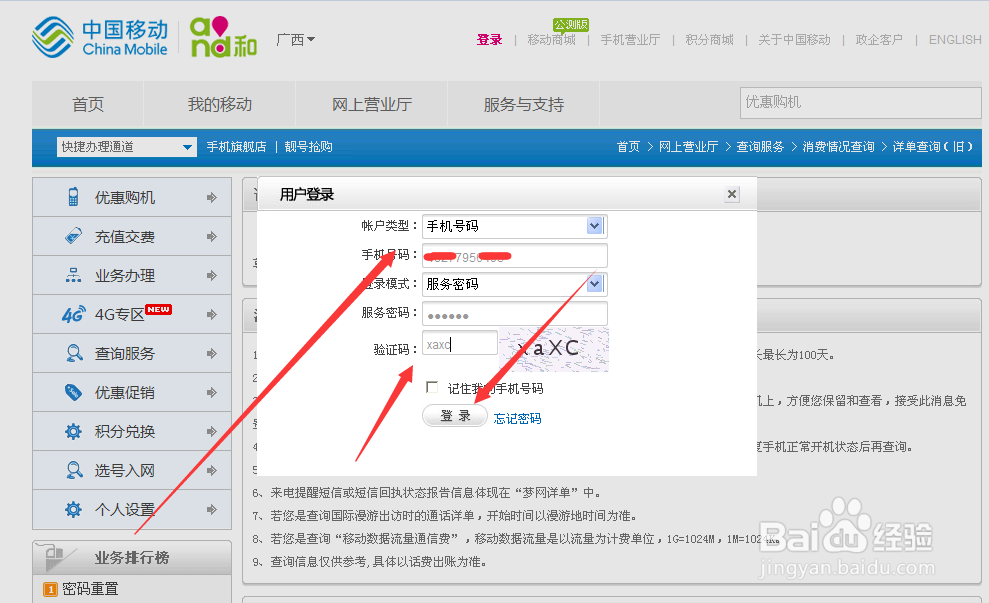Tick the 记住我的手机号码 checkbox

(x=432, y=387)
